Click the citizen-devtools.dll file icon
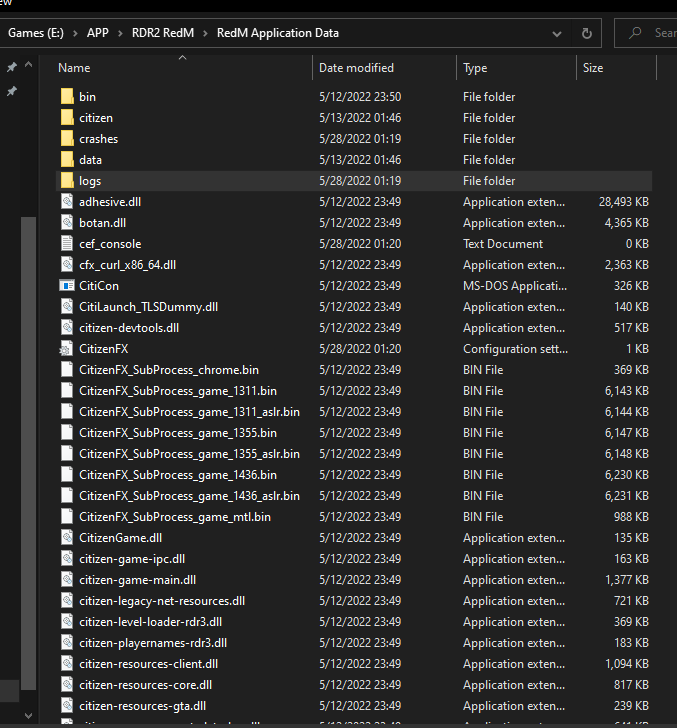677x728 pixels. coord(67,327)
